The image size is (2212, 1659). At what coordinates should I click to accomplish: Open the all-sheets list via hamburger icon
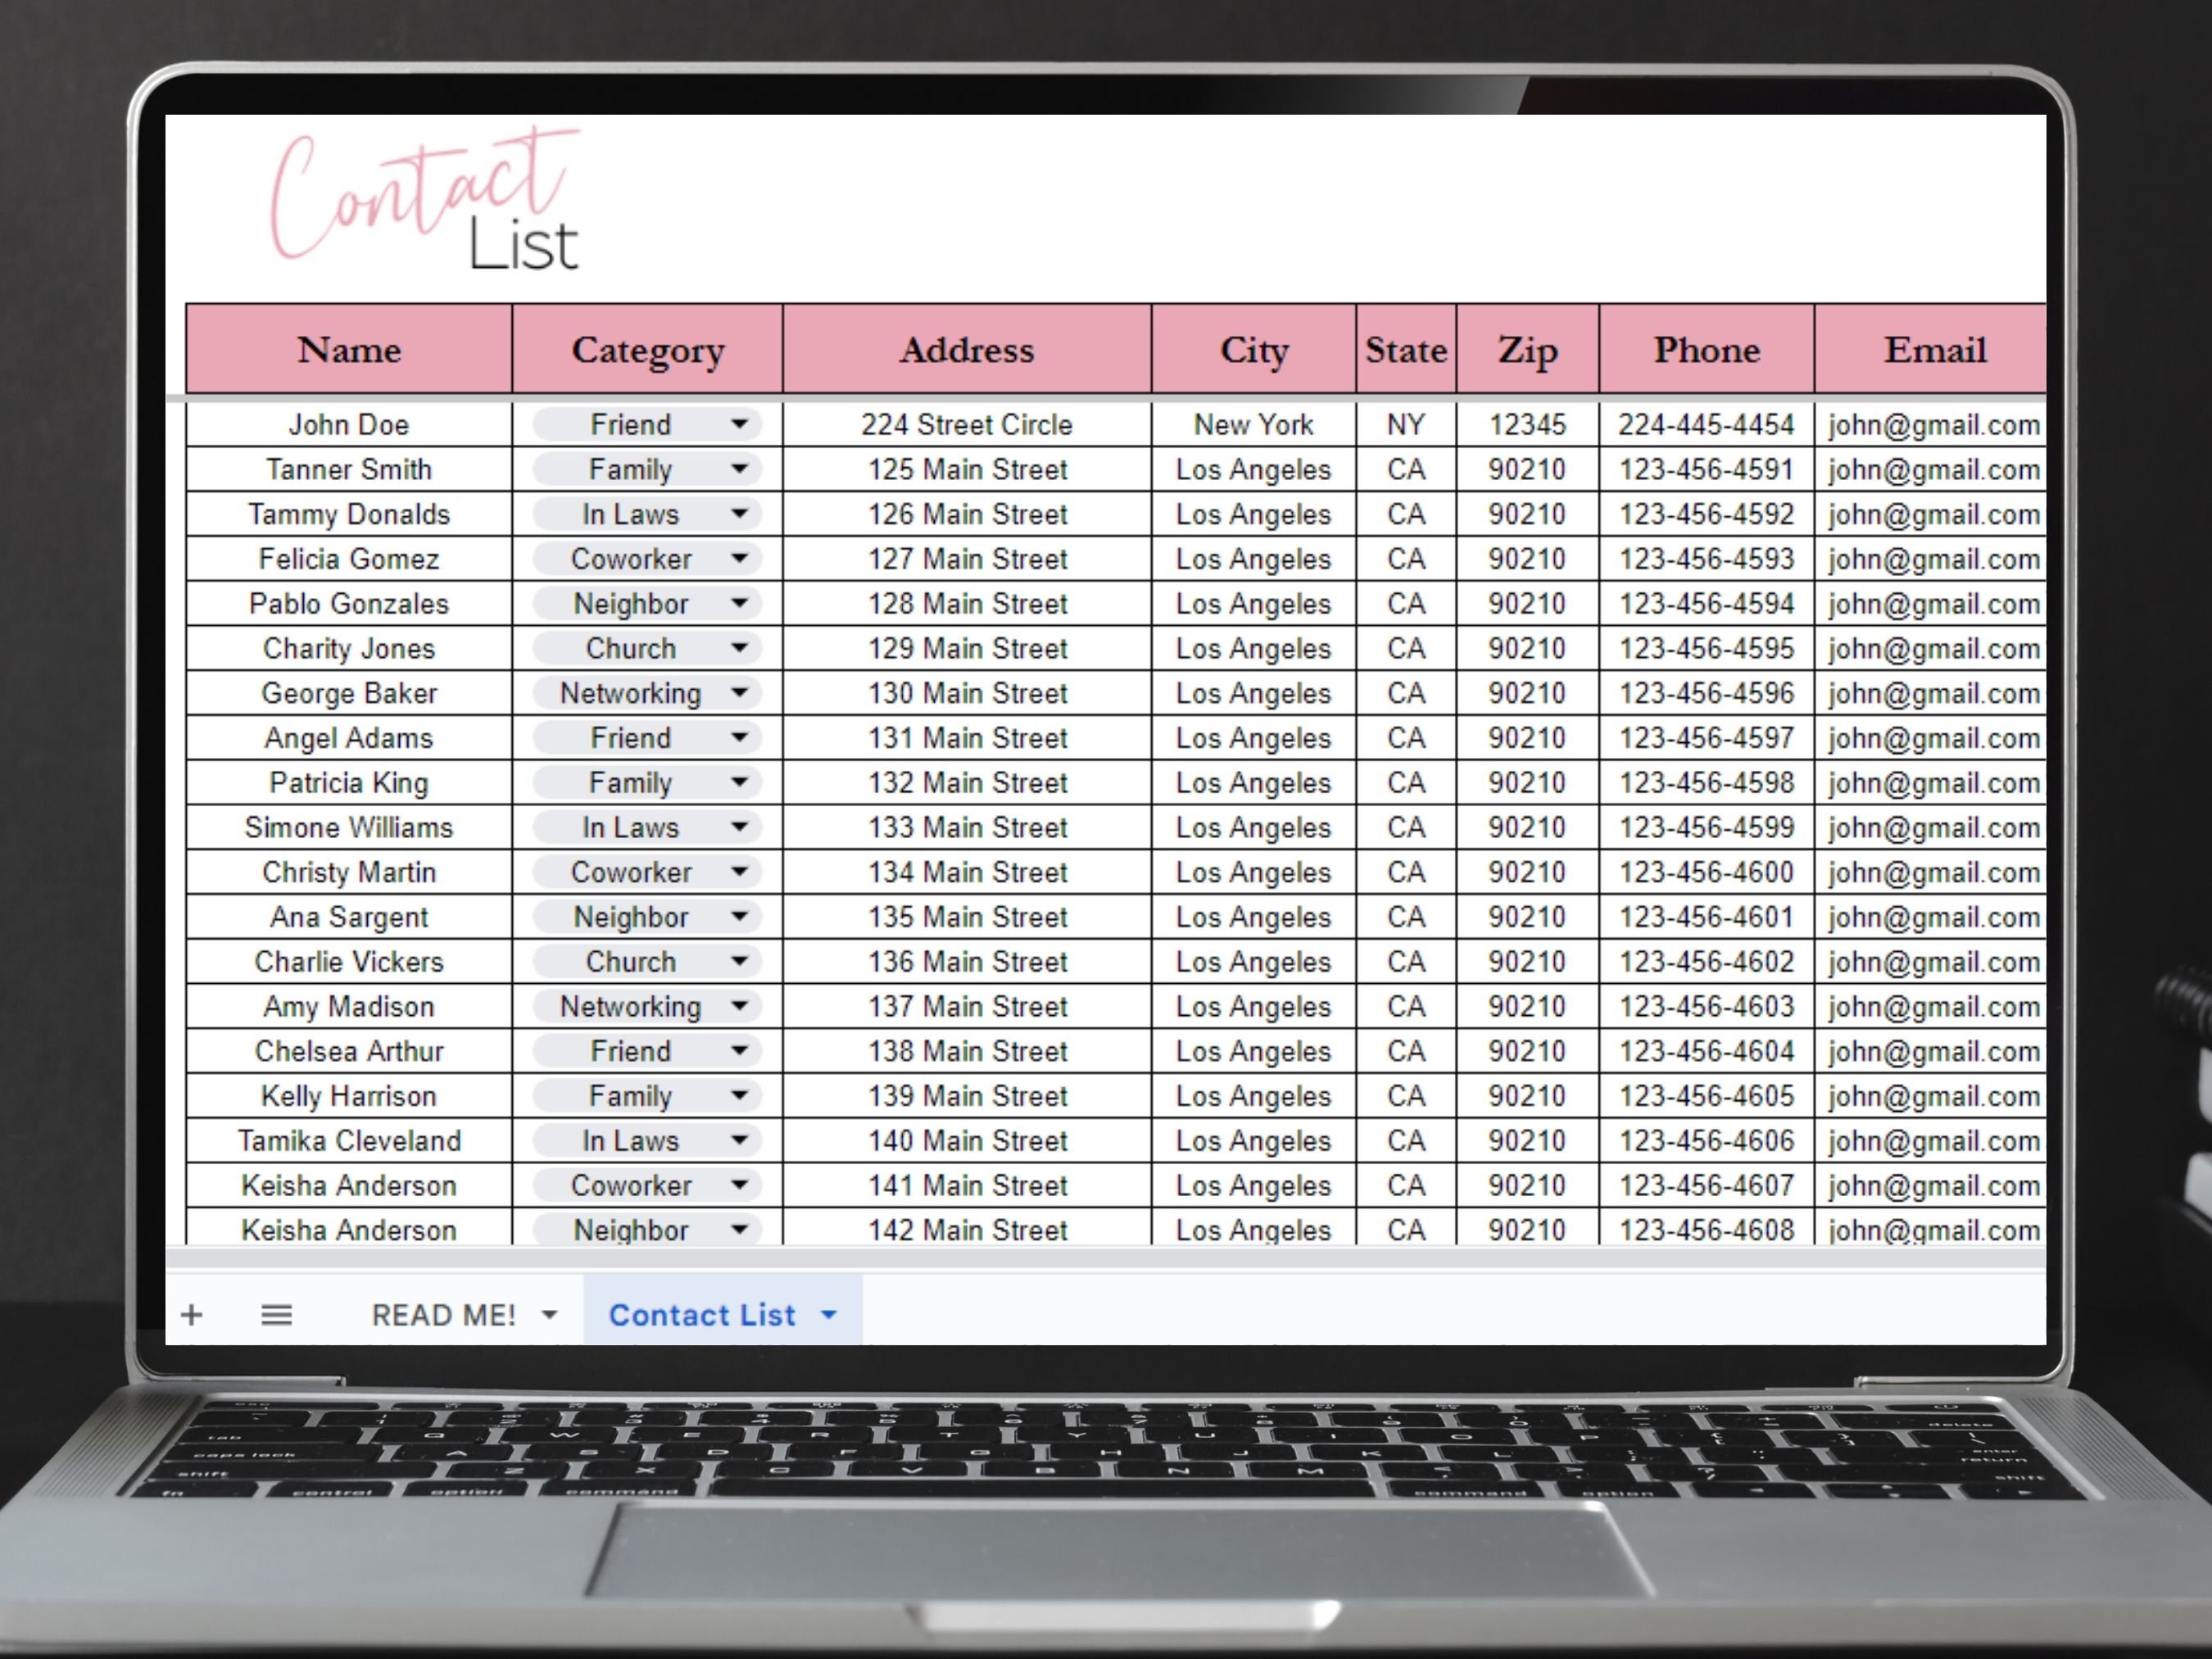(x=277, y=1314)
